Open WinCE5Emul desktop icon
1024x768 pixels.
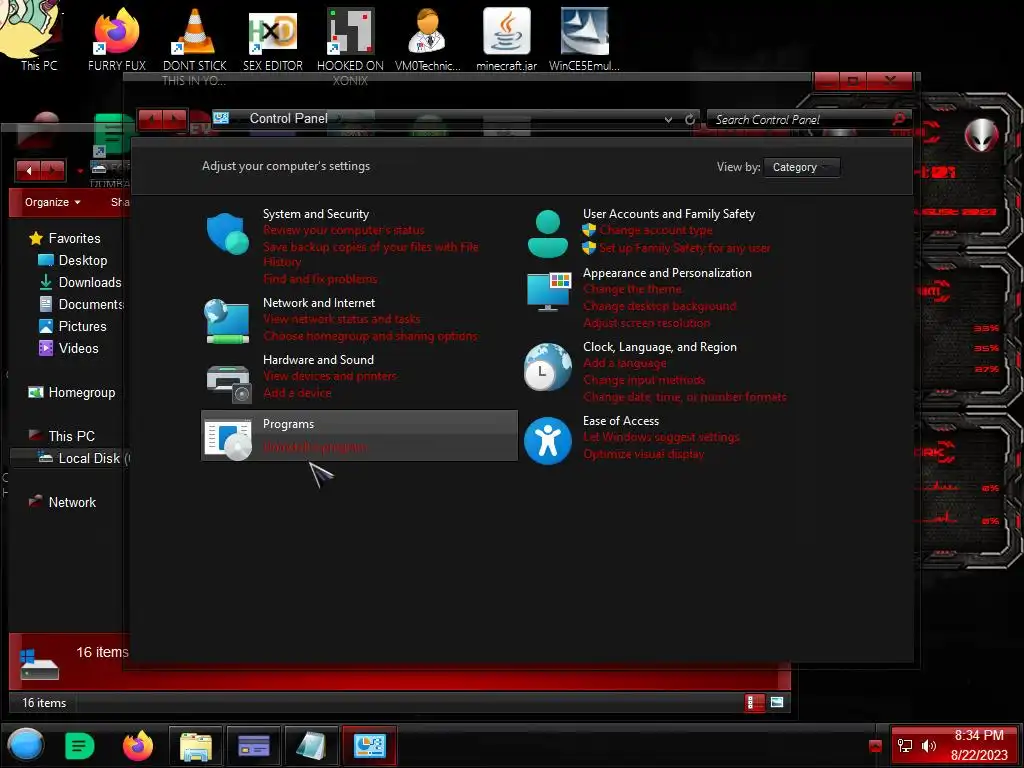pos(584,40)
